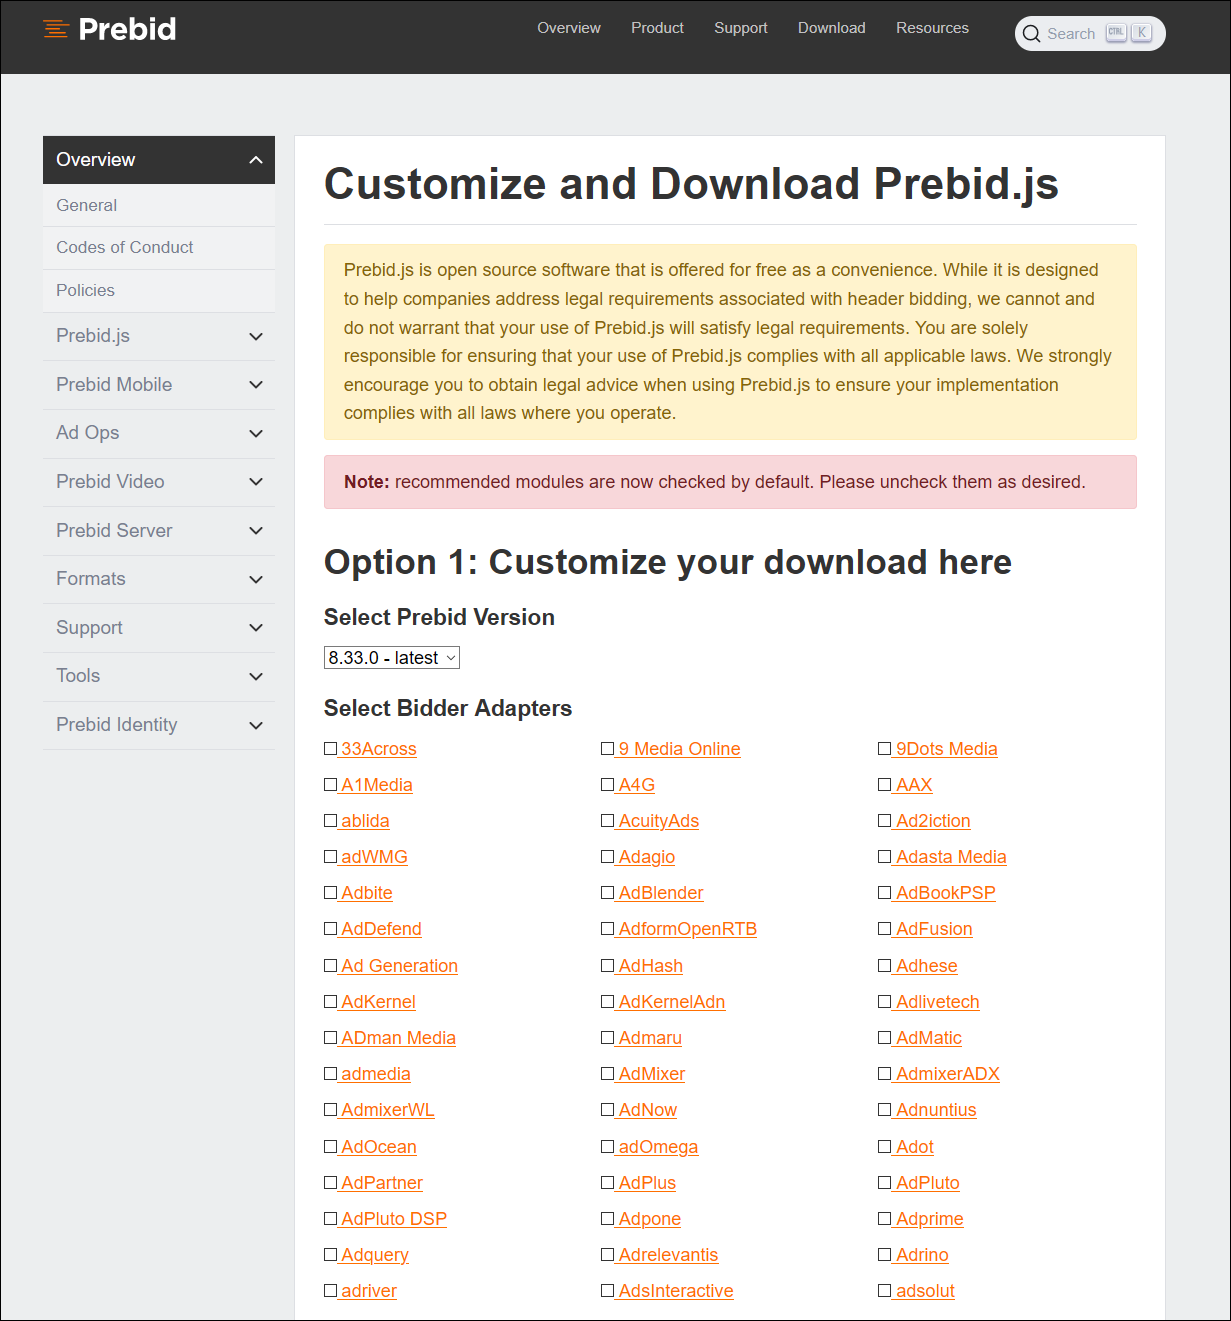Tick the AdBookPSP adapter checkbox
This screenshot has height=1321, width=1231.
885,893
